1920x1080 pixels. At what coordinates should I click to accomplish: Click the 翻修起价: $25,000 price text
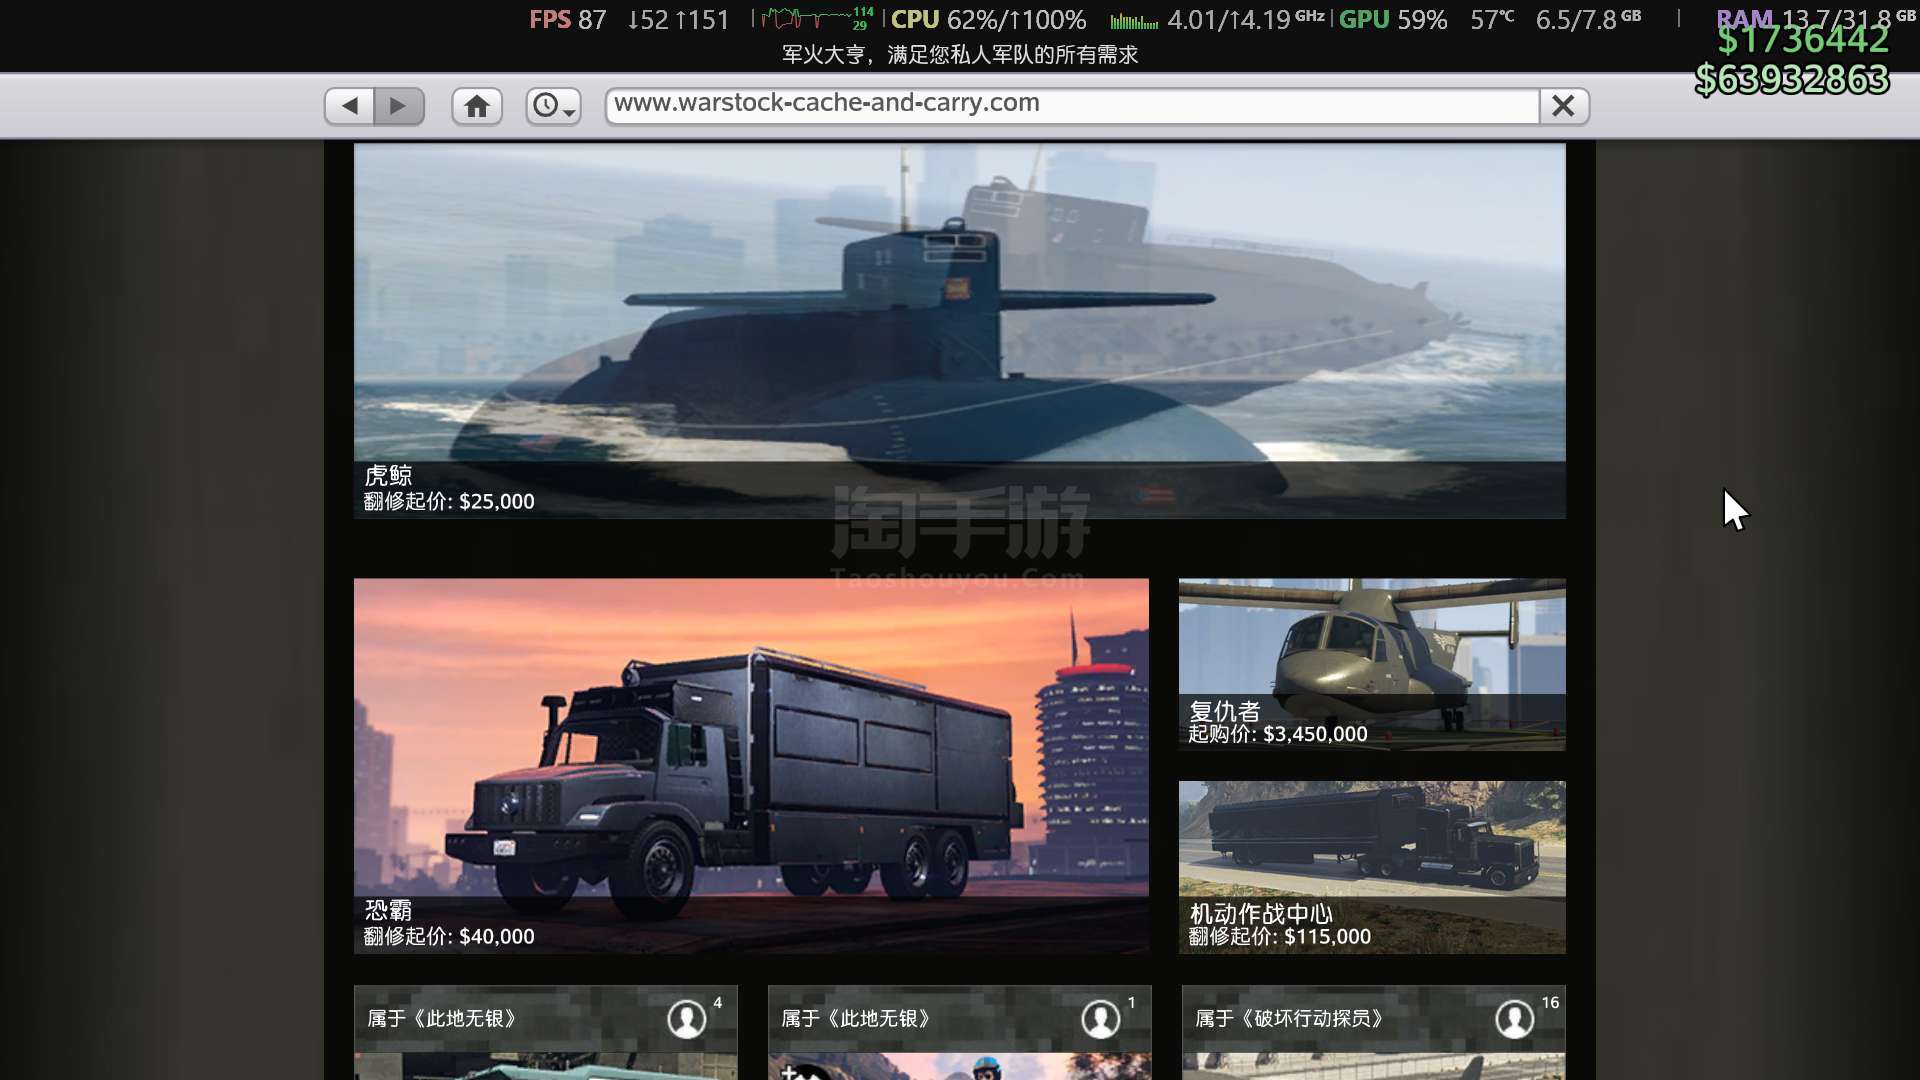449,502
